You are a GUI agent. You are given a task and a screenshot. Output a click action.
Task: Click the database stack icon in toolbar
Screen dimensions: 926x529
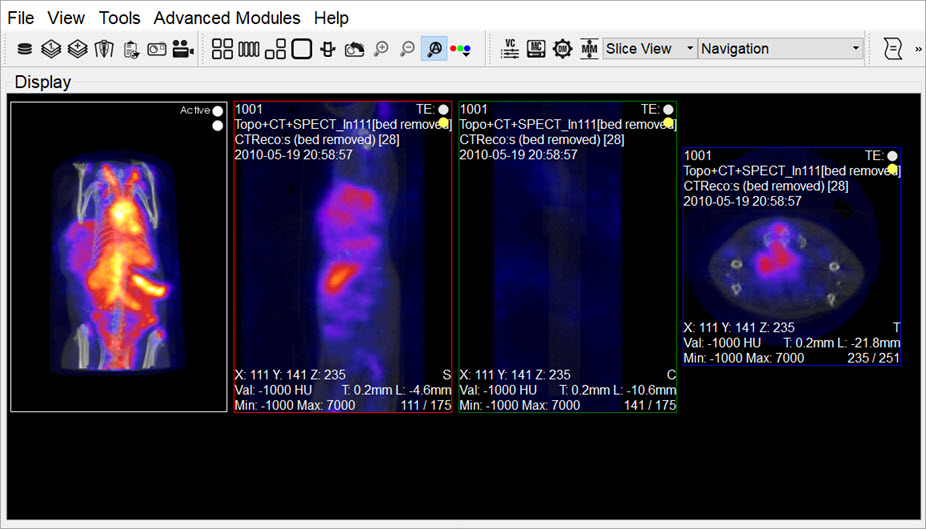click(x=25, y=49)
